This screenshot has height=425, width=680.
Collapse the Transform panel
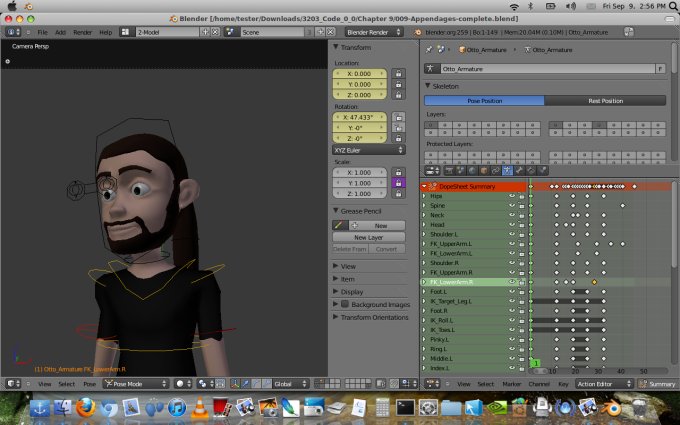tap(335, 47)
